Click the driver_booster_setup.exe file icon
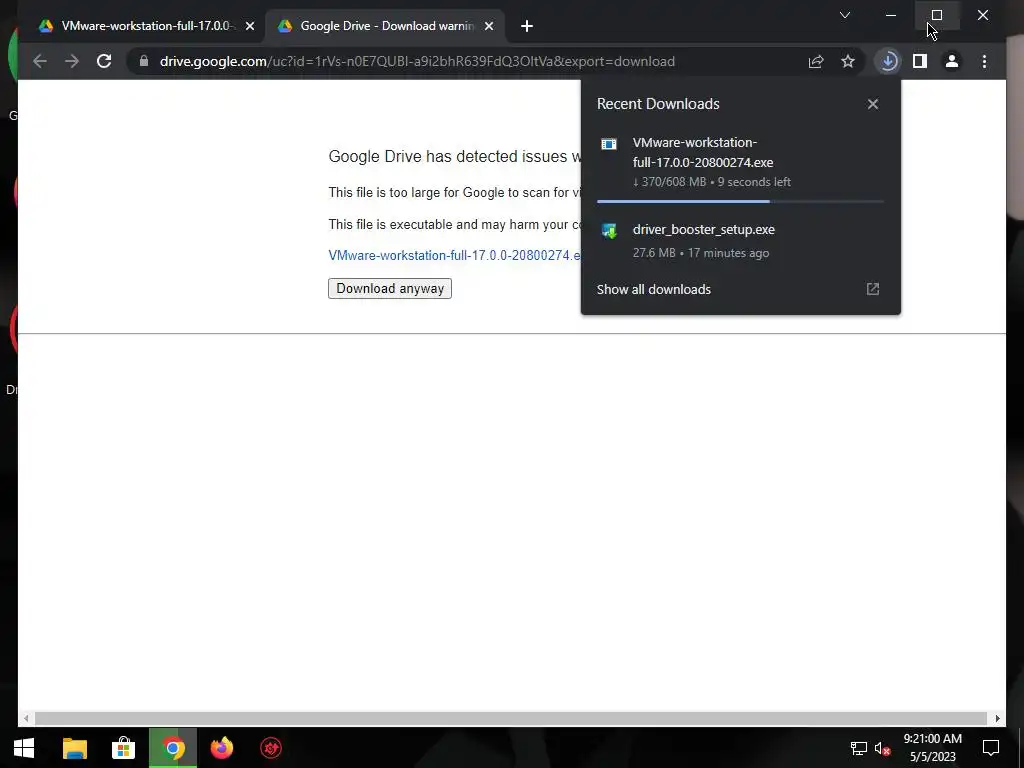This screenshot has width=1024, height=768. [x=609, y=231]
